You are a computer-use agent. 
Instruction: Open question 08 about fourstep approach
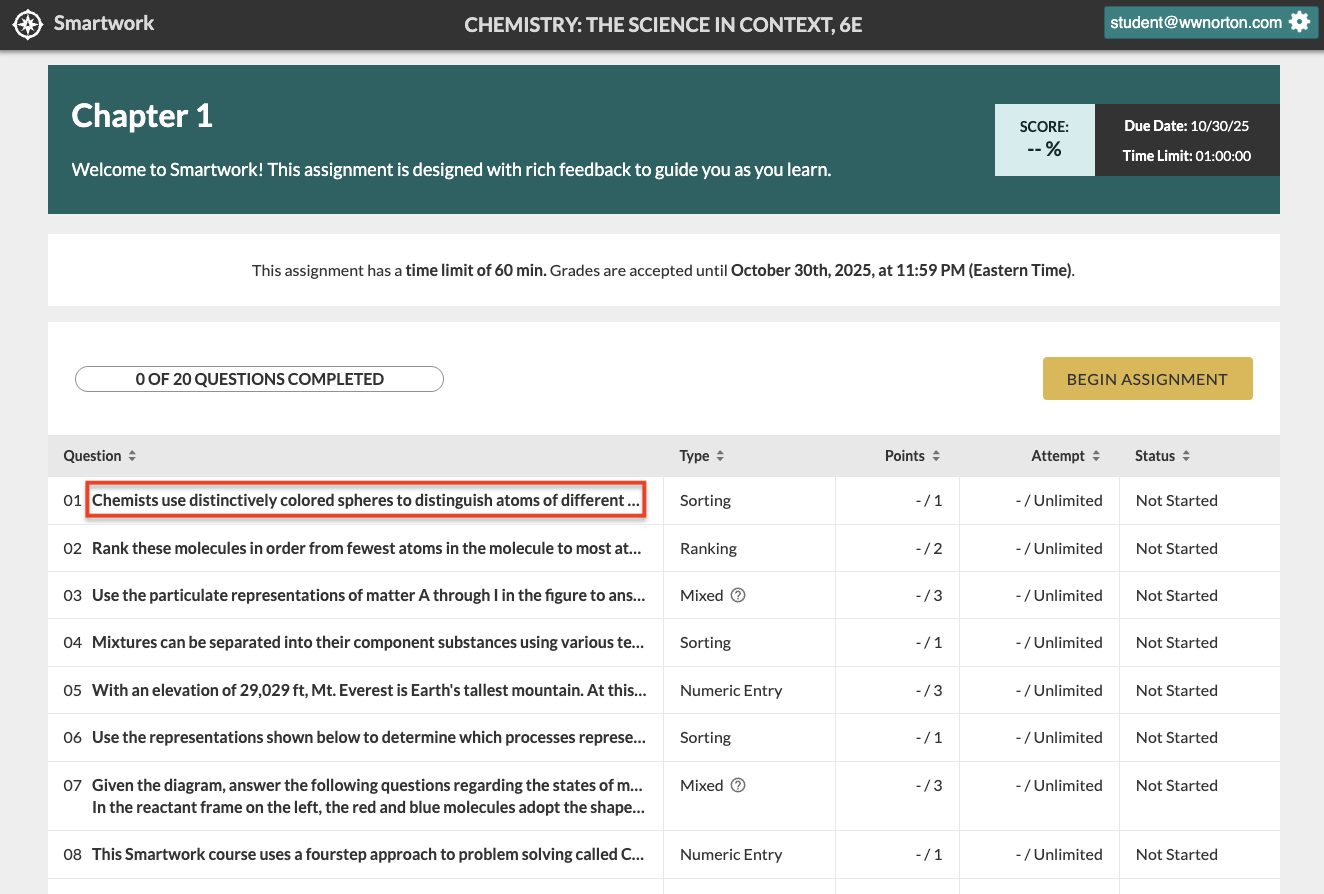368,854
